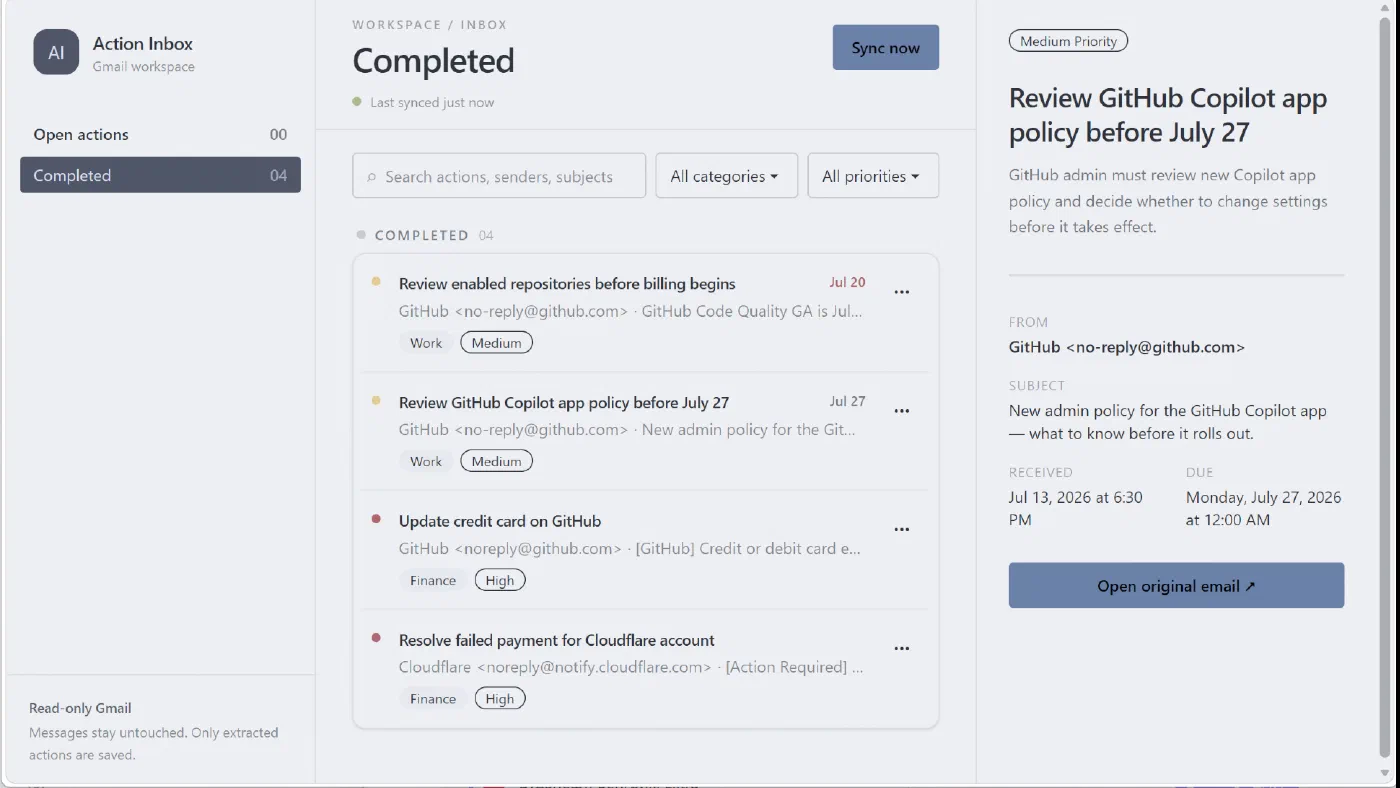Switch to Open actions view
This screenshot has width=1400, height=788.
pos(160,135)
